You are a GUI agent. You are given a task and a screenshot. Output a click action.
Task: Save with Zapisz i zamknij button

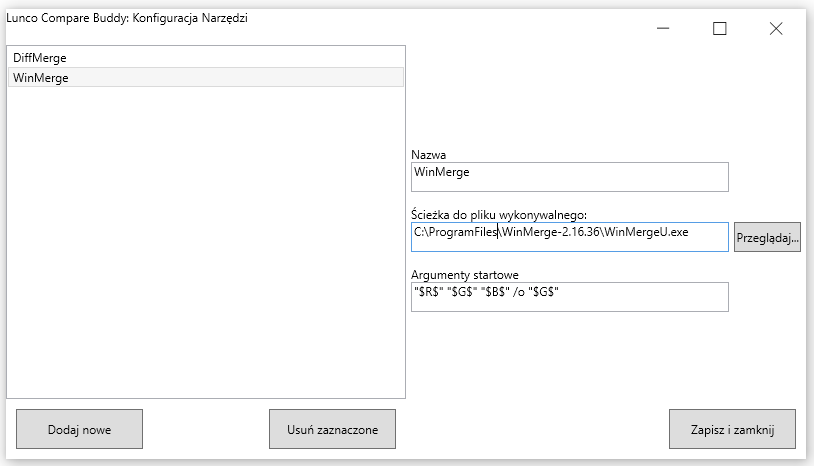point(732,429)
